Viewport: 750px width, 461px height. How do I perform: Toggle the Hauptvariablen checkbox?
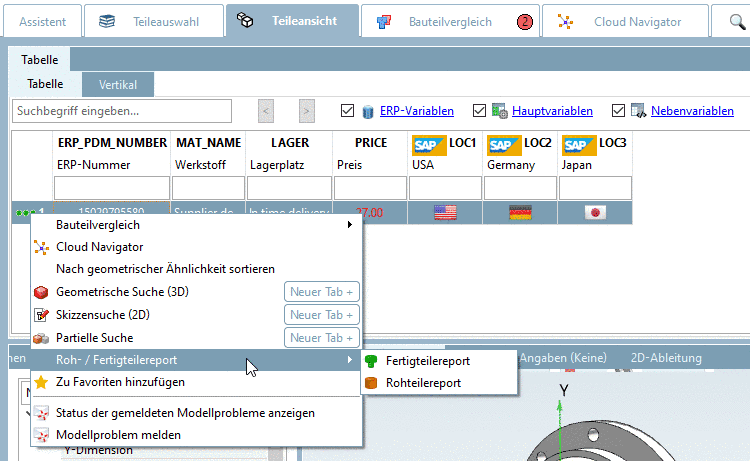(479, 110)
